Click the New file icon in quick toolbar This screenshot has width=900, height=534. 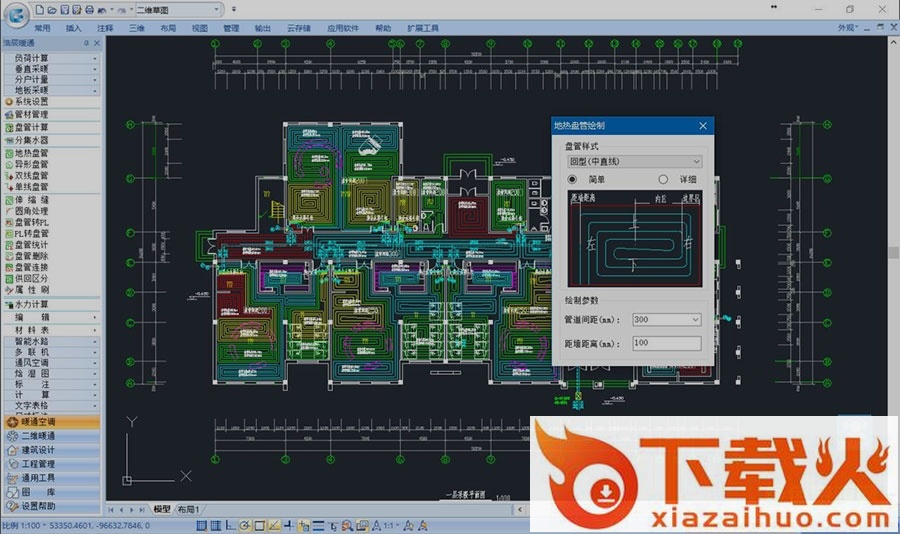(39, 9)
